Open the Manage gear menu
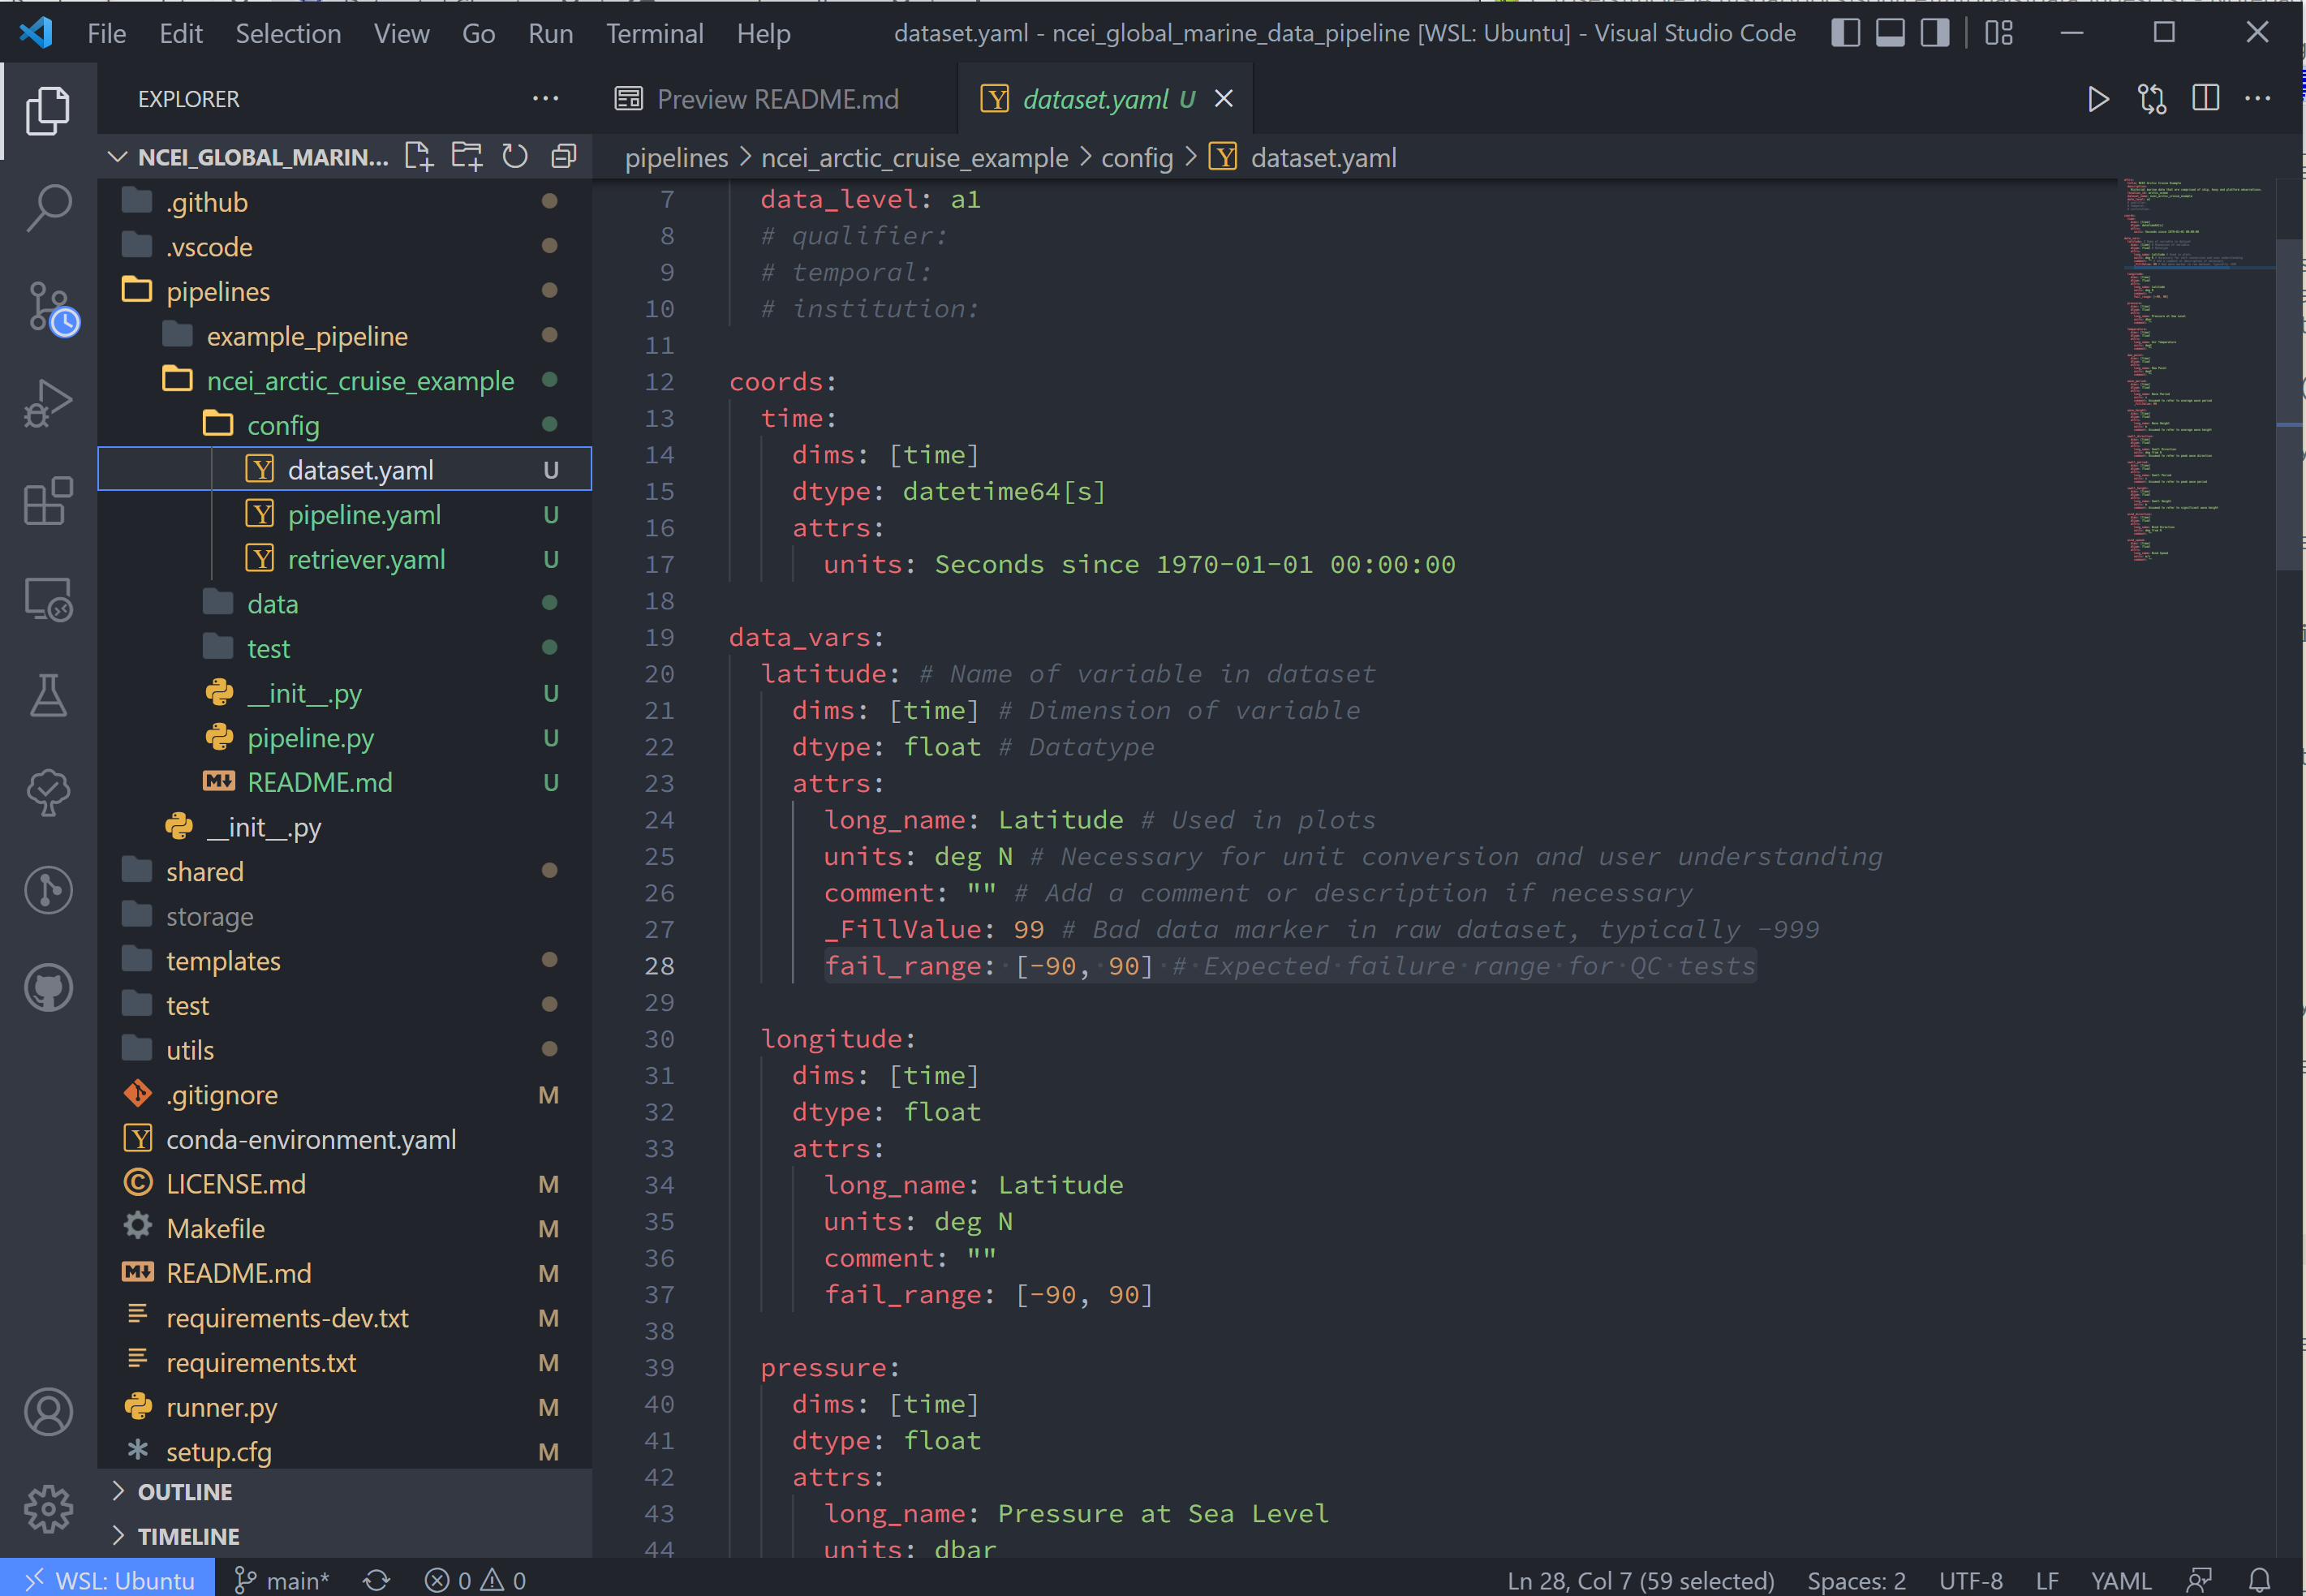Screen dimensions: 2306x1596 click(48, 1509)
